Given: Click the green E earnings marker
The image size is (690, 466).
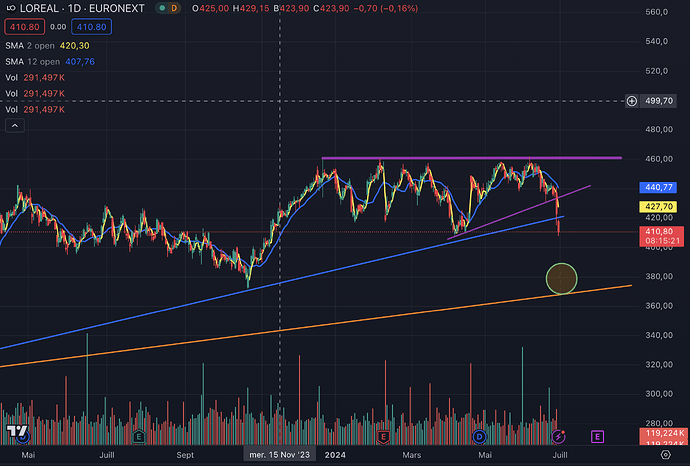Looking at the screenshot, I should pyautogui.click(x=139, y=437).
